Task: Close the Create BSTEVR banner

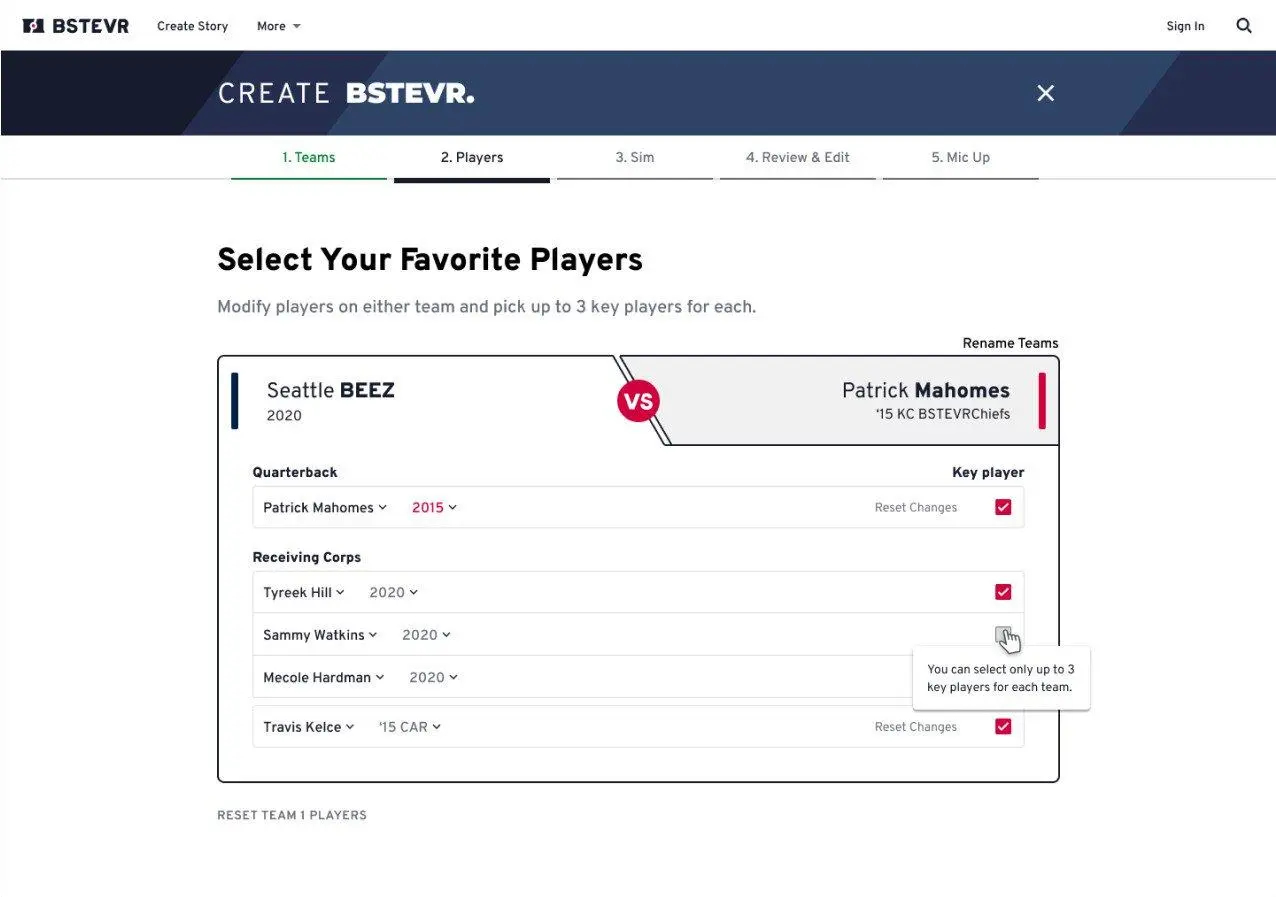Action: pyautogui.click(x=1045, y=93)
